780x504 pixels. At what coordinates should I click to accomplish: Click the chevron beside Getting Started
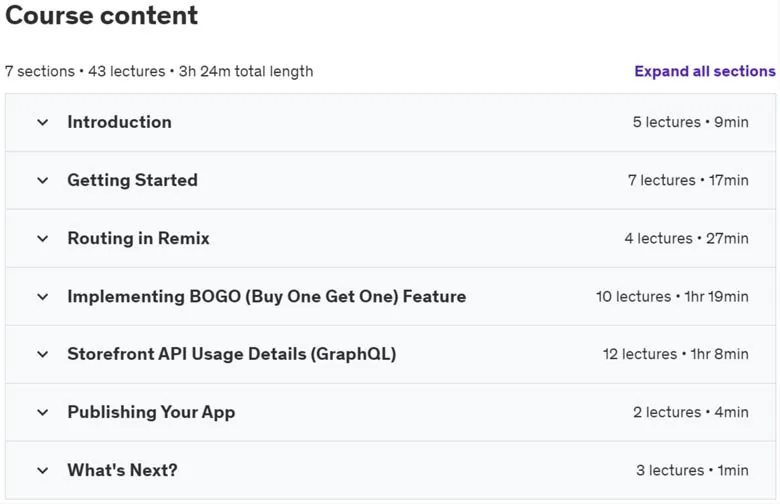(43, 181)
